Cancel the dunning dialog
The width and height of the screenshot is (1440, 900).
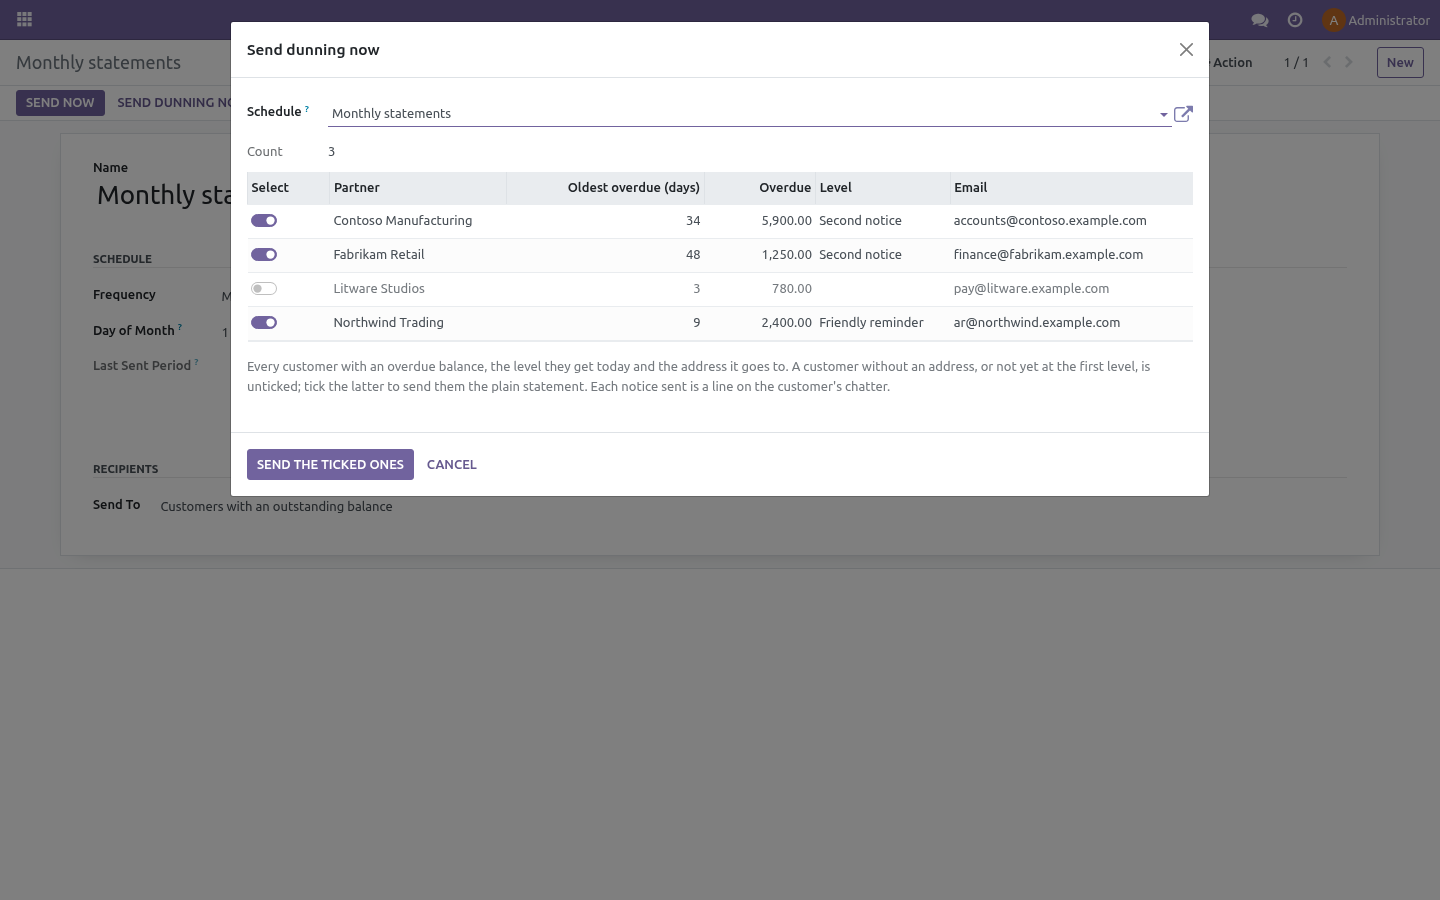pos(452,464)
